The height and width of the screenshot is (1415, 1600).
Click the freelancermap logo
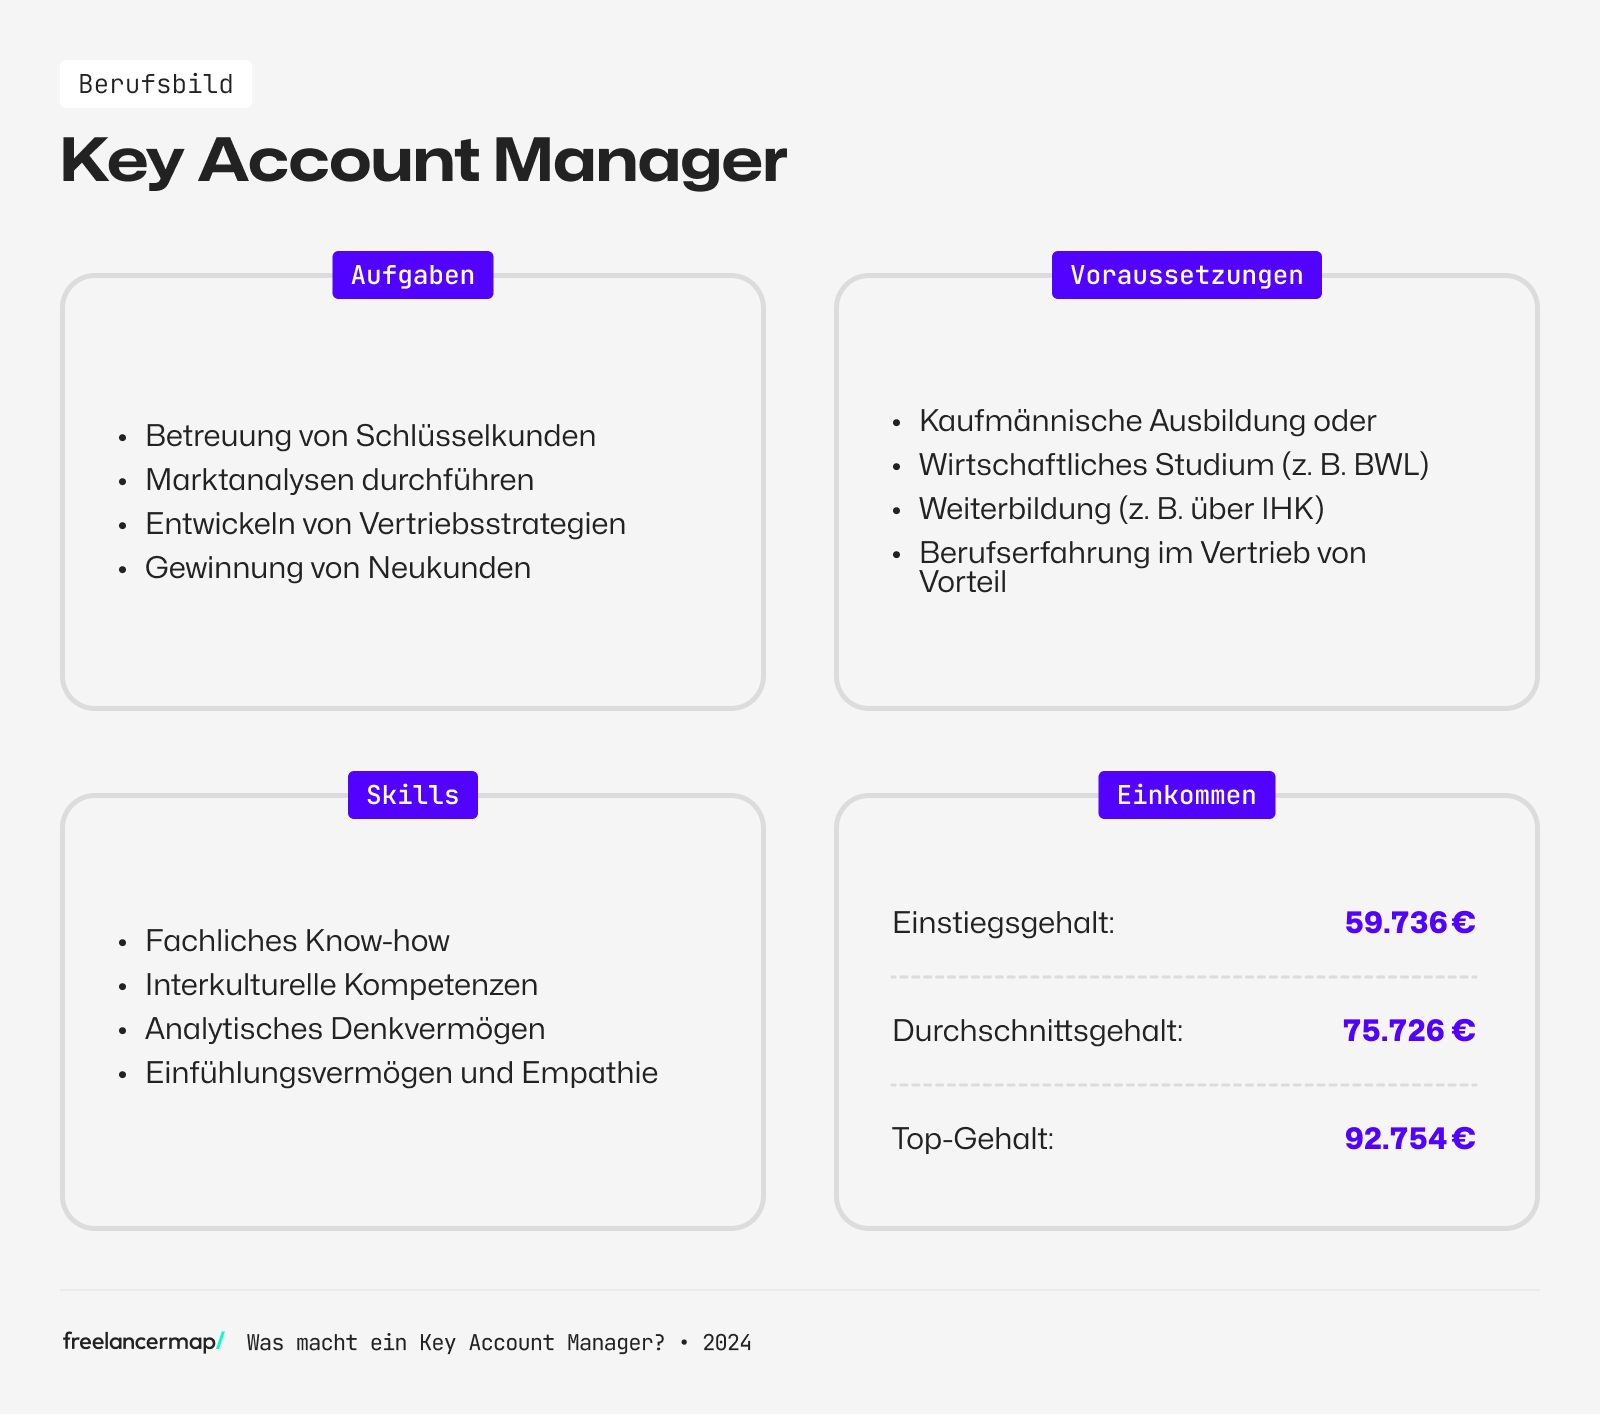(143, 1342)
